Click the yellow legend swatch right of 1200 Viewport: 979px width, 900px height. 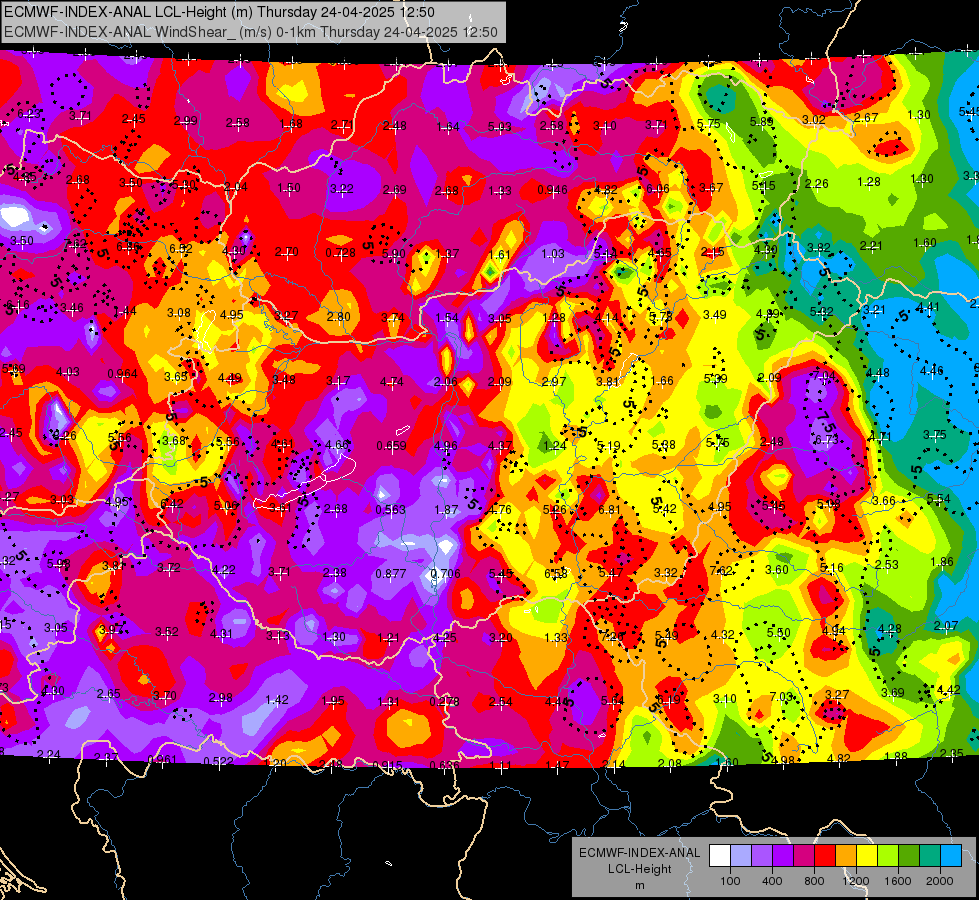(x=867, y=856)
